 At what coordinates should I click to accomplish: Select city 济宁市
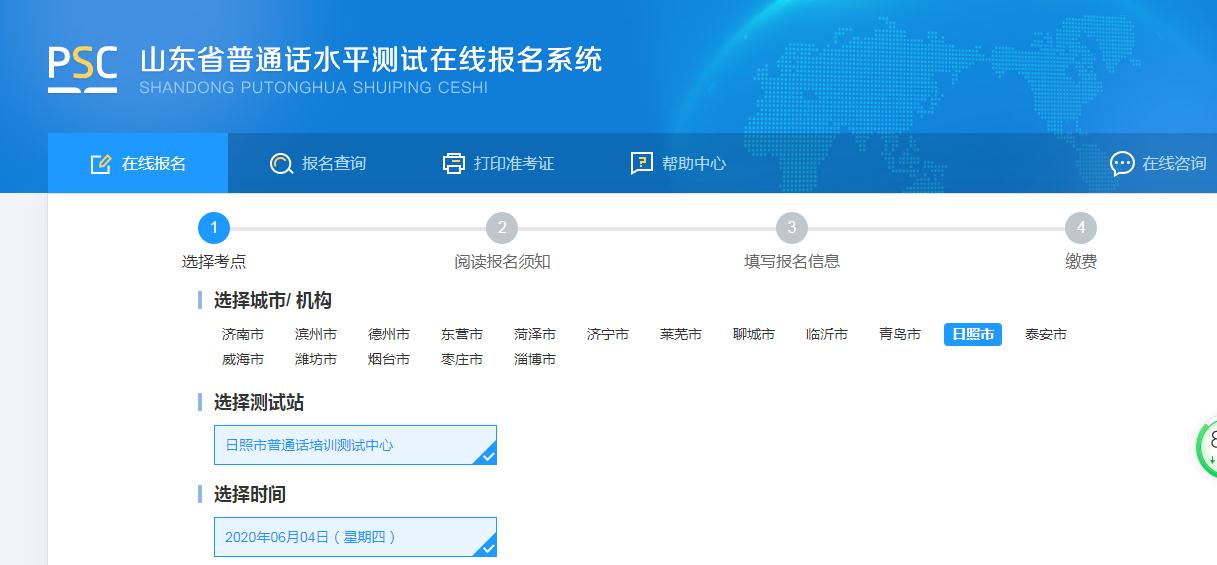(x=608, y=334)
